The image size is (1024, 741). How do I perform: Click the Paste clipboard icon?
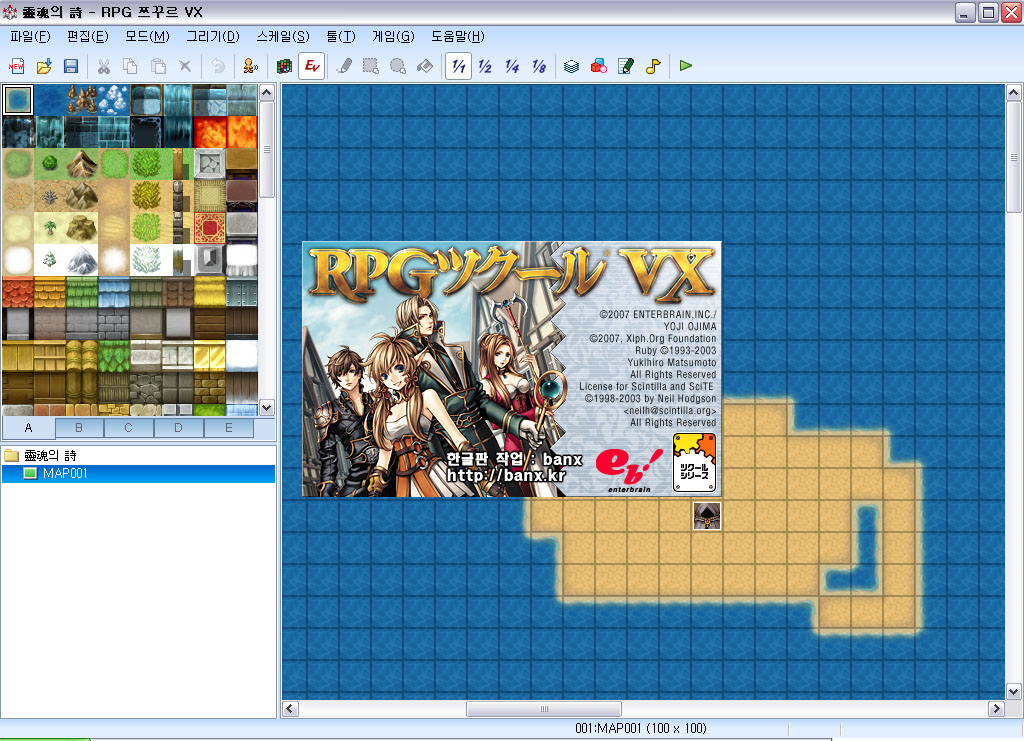click(x=158, y=66)
